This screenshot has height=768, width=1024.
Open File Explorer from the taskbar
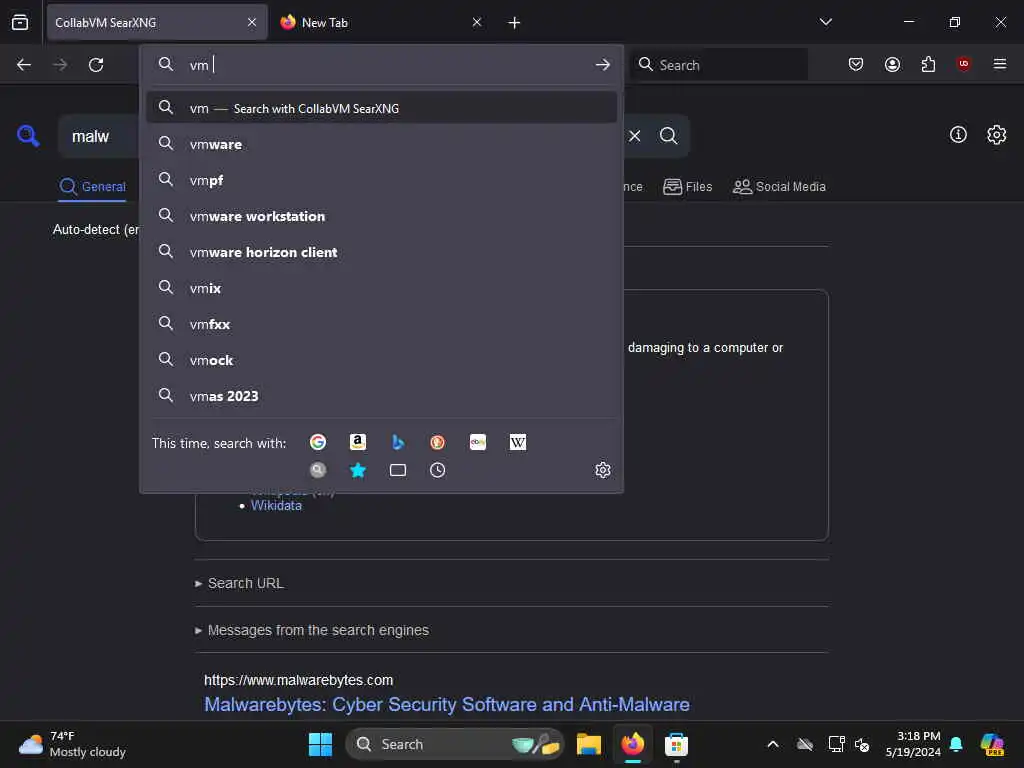pyautogui.click(x=588, y=744)
